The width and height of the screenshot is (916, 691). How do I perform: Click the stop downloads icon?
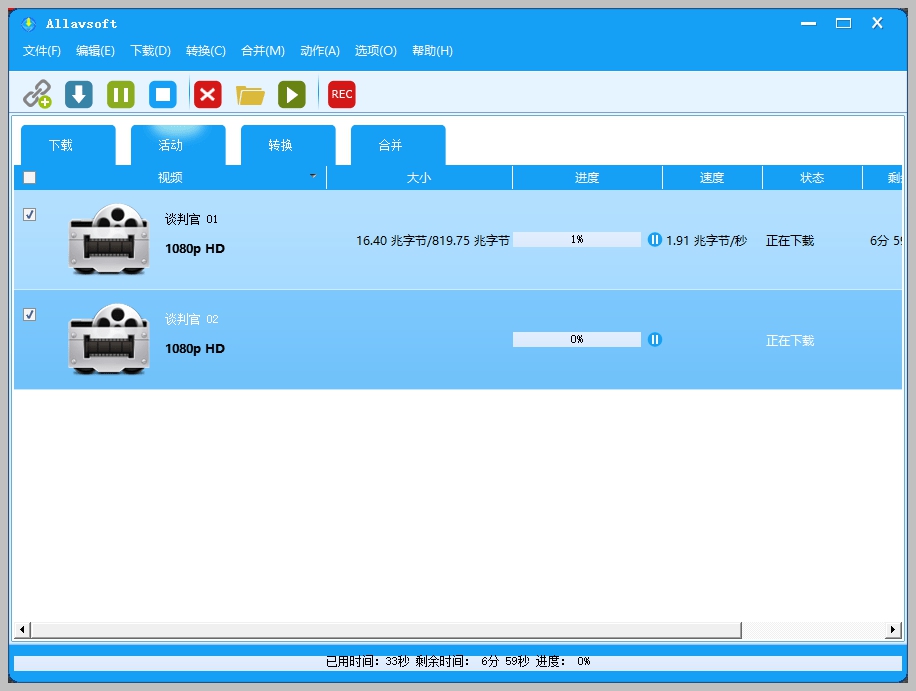(x=162, y=93)
